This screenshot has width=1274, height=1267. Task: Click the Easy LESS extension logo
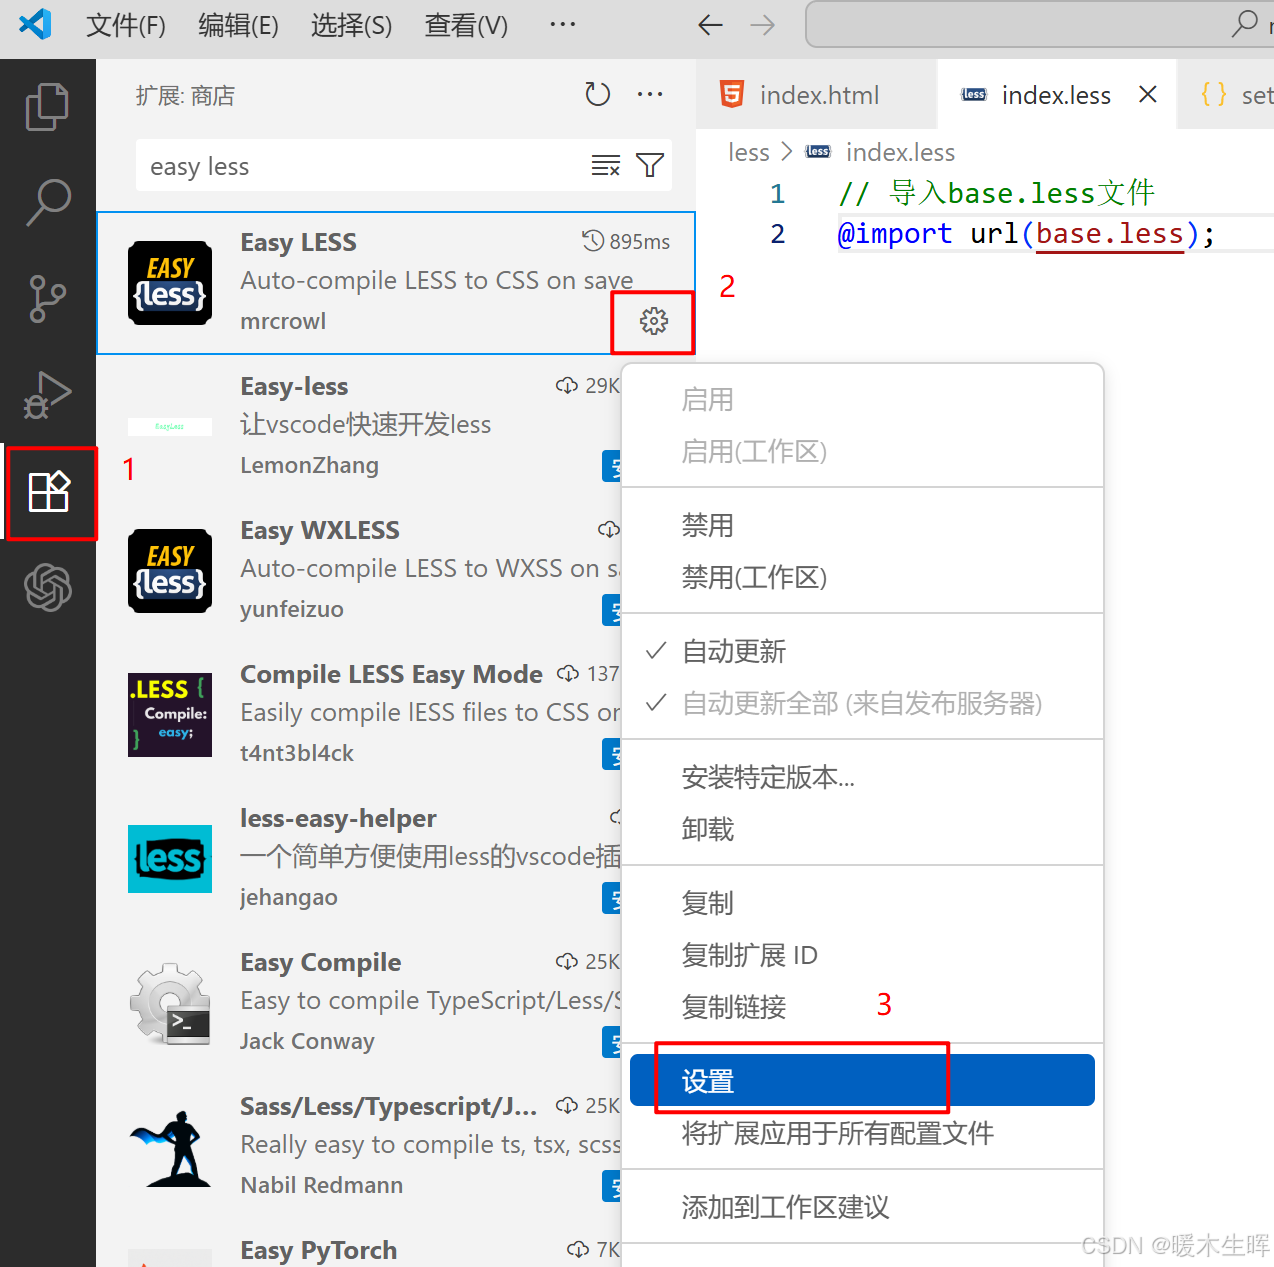click(x=170, y=283)
